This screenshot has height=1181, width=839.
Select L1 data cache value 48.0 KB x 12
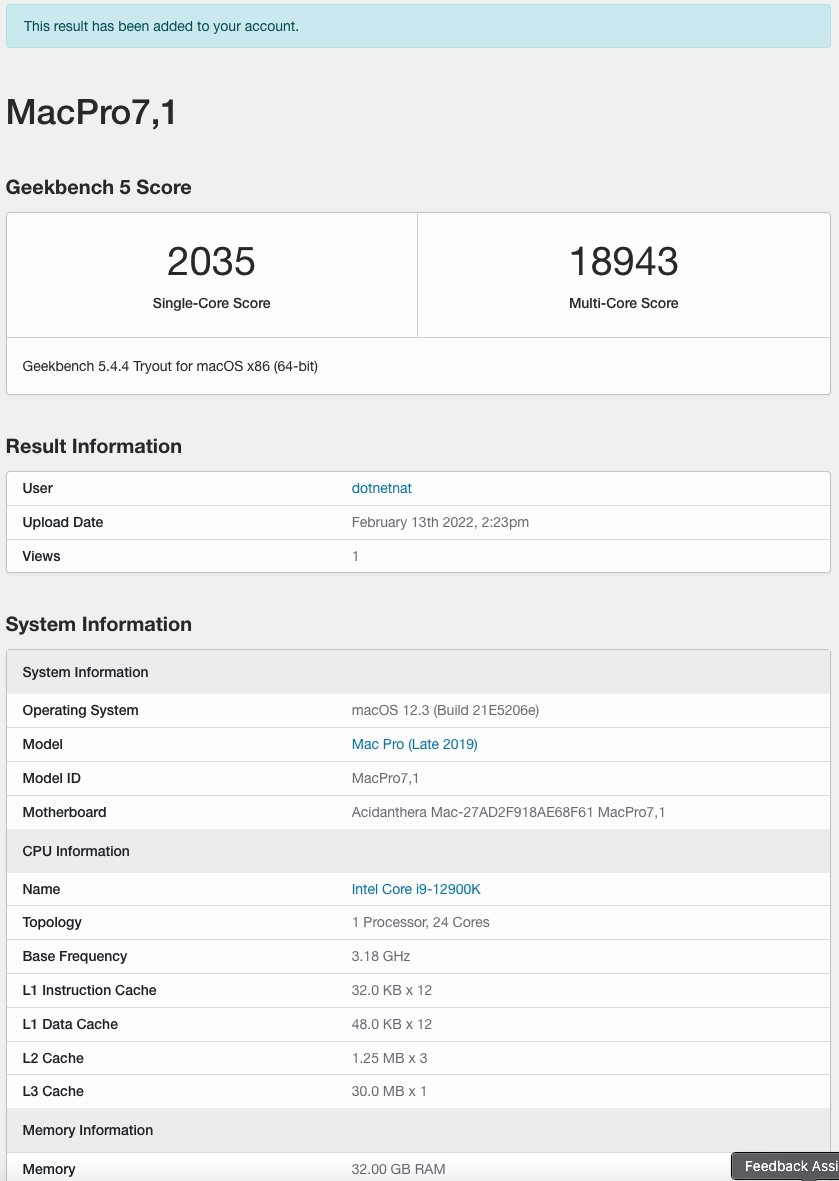pyautogui.click(x=392, y=1024)
